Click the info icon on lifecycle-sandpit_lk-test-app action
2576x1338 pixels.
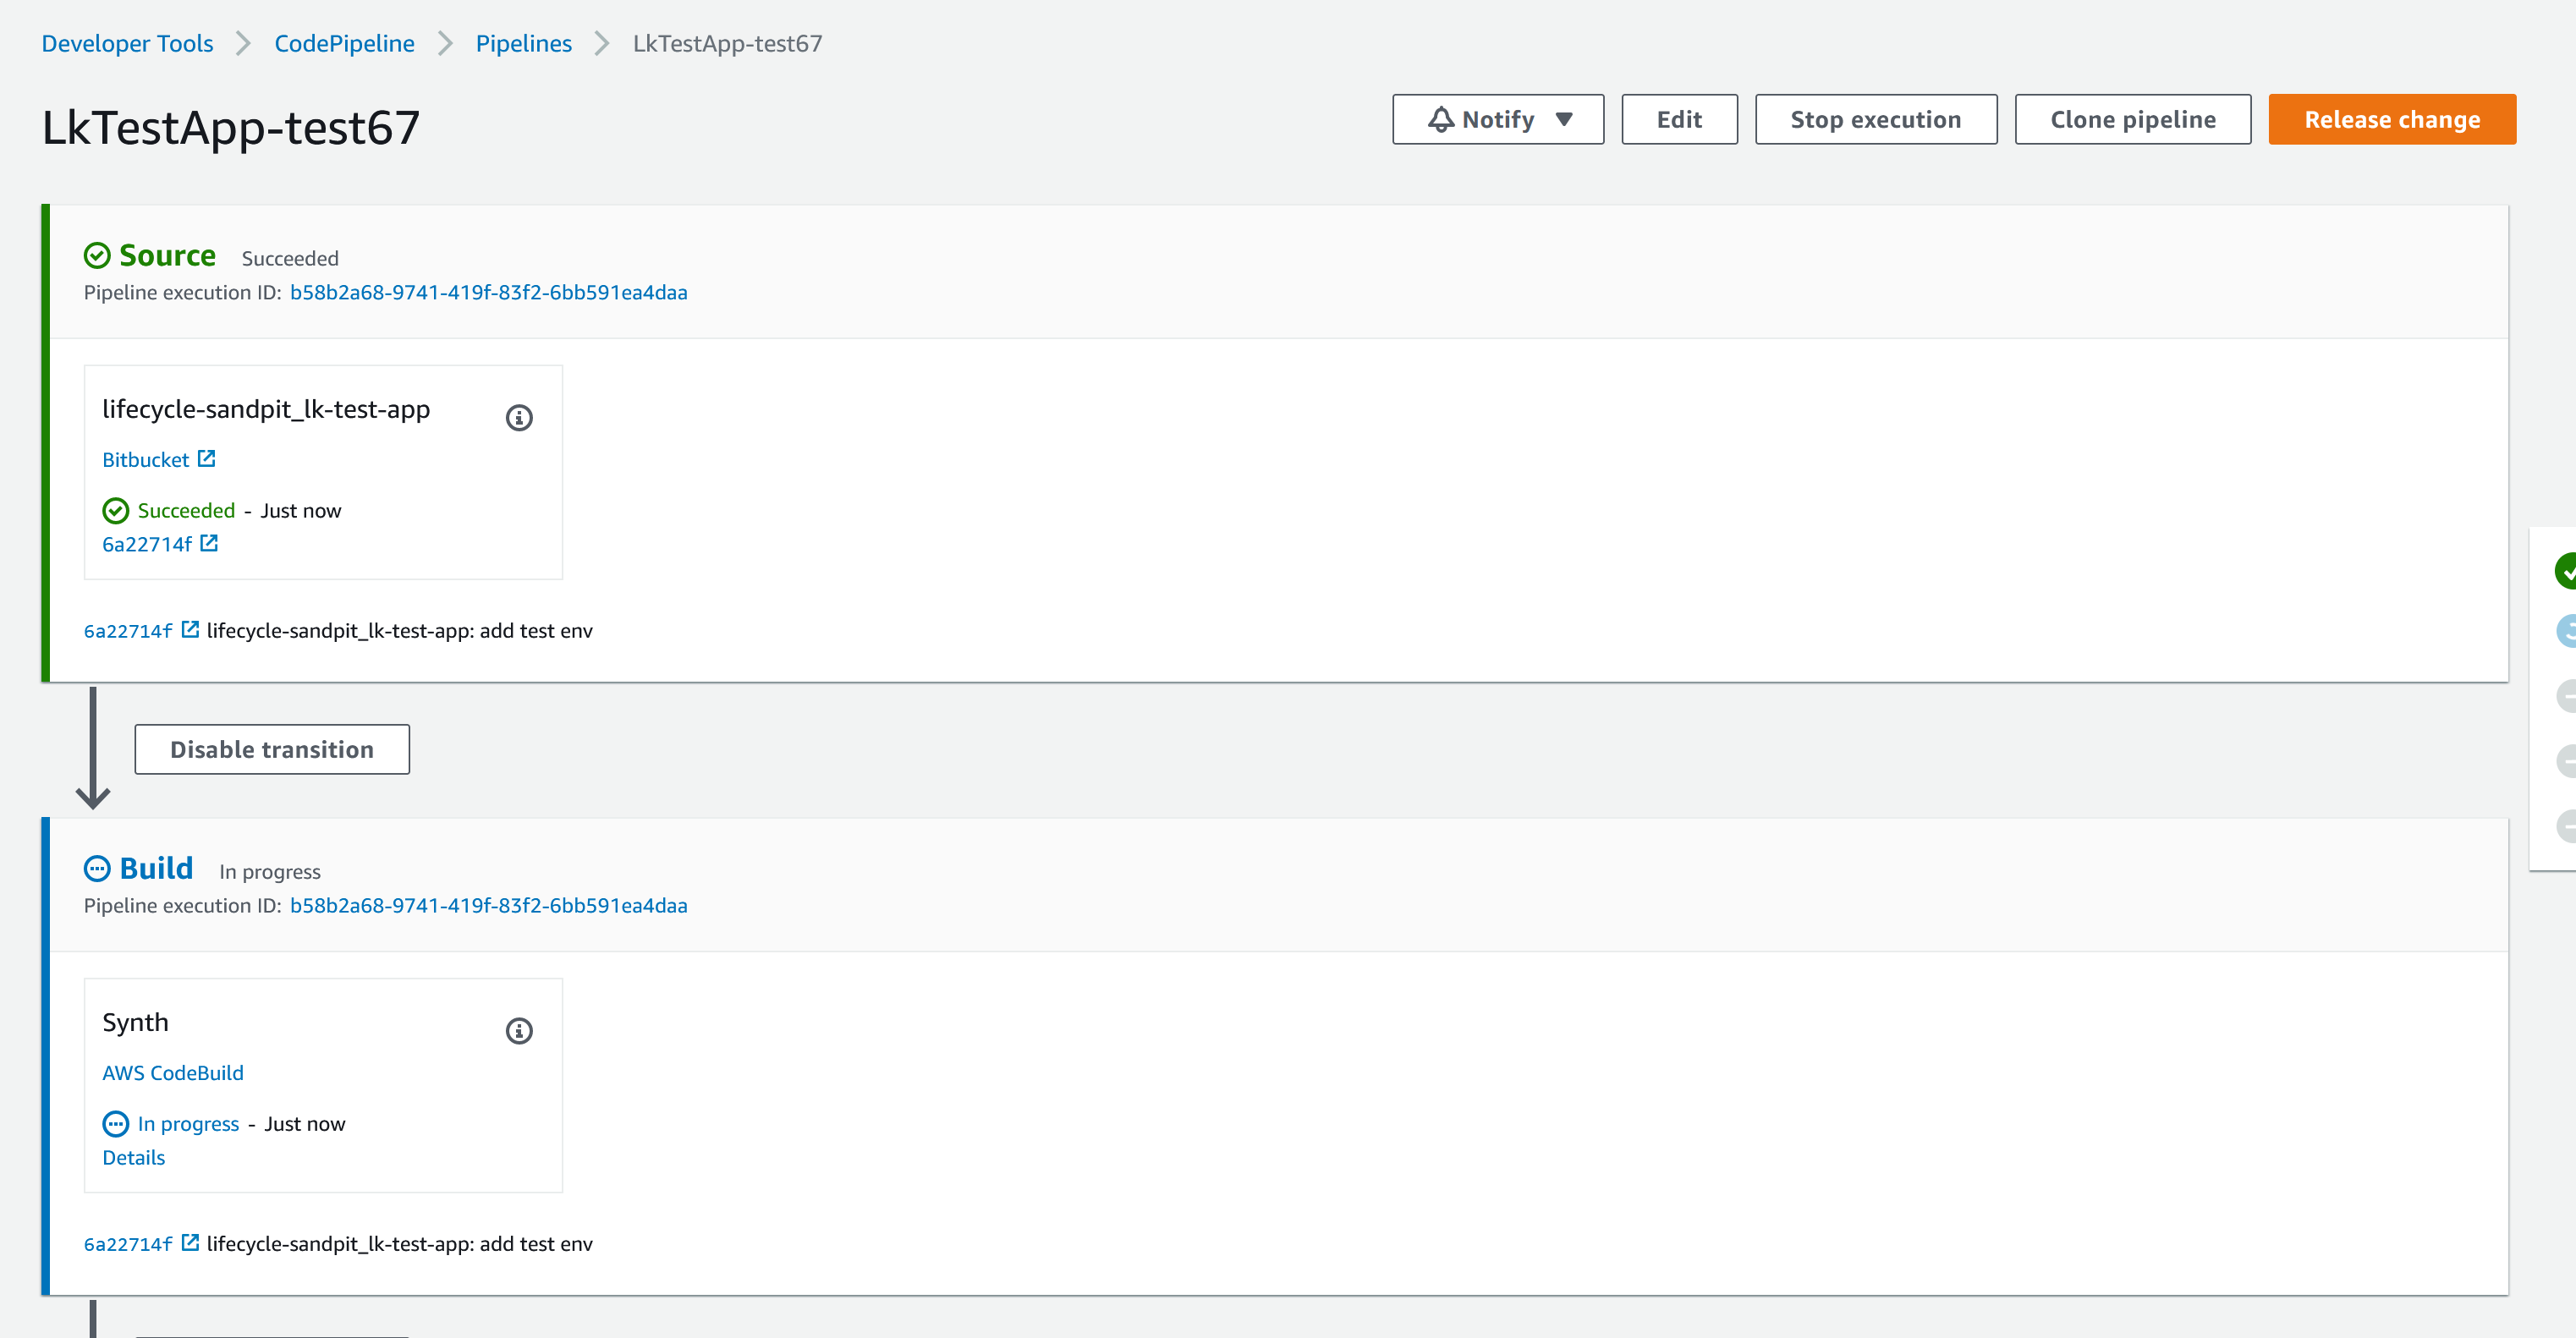pos(518,418)
